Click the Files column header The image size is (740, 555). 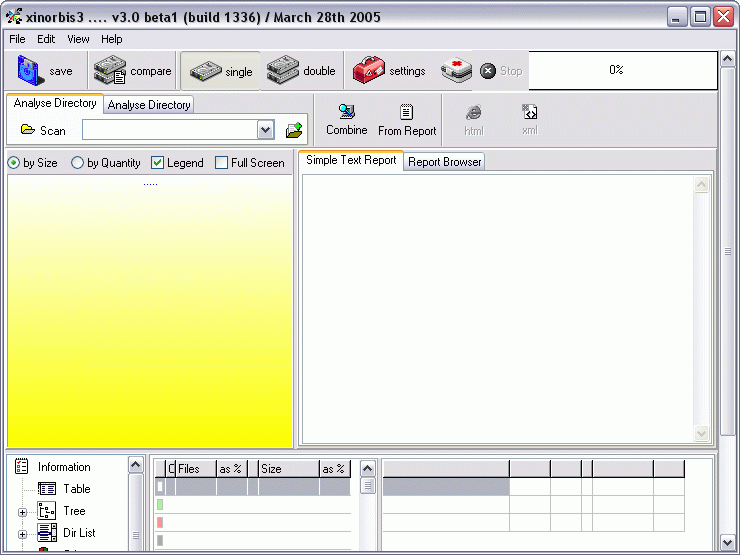196,469
